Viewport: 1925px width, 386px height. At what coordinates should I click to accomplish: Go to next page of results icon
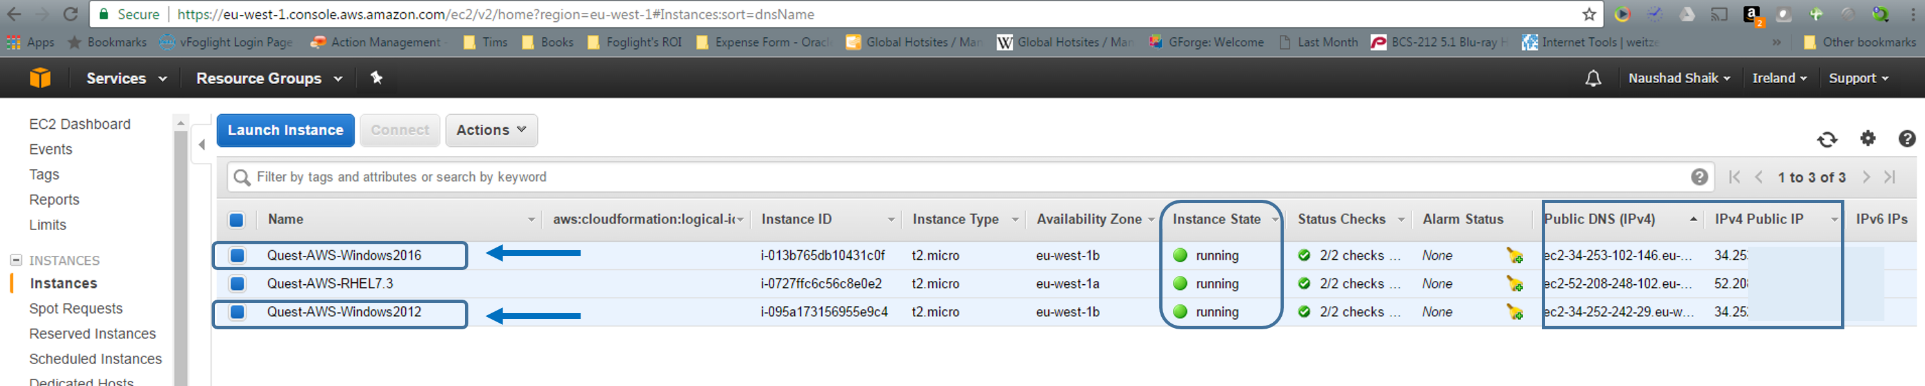(1866, 177)
